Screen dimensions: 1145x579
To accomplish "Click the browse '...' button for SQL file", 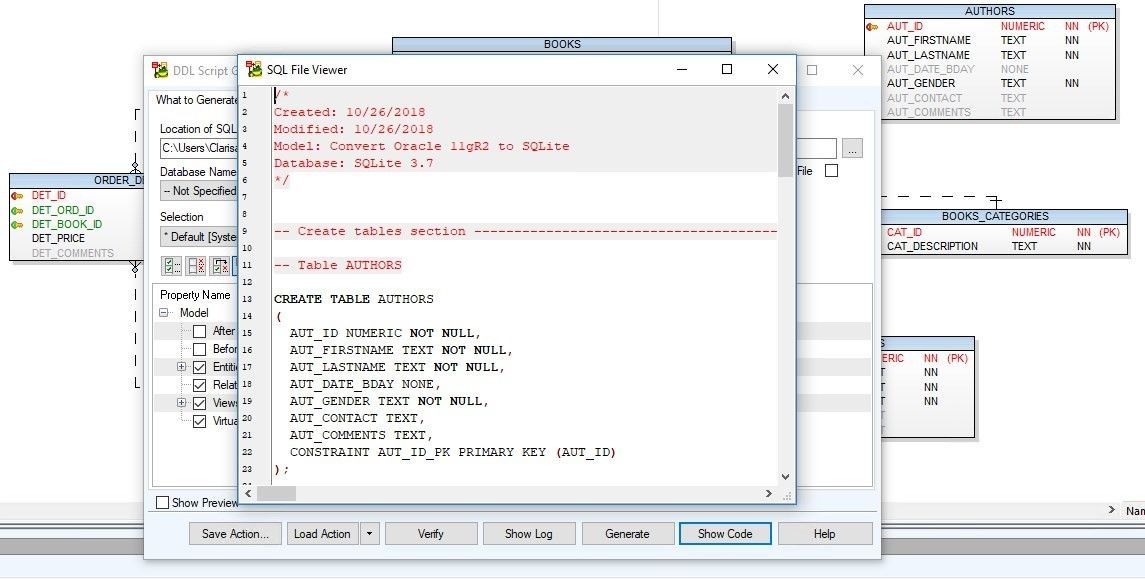I will coord(852,148).
